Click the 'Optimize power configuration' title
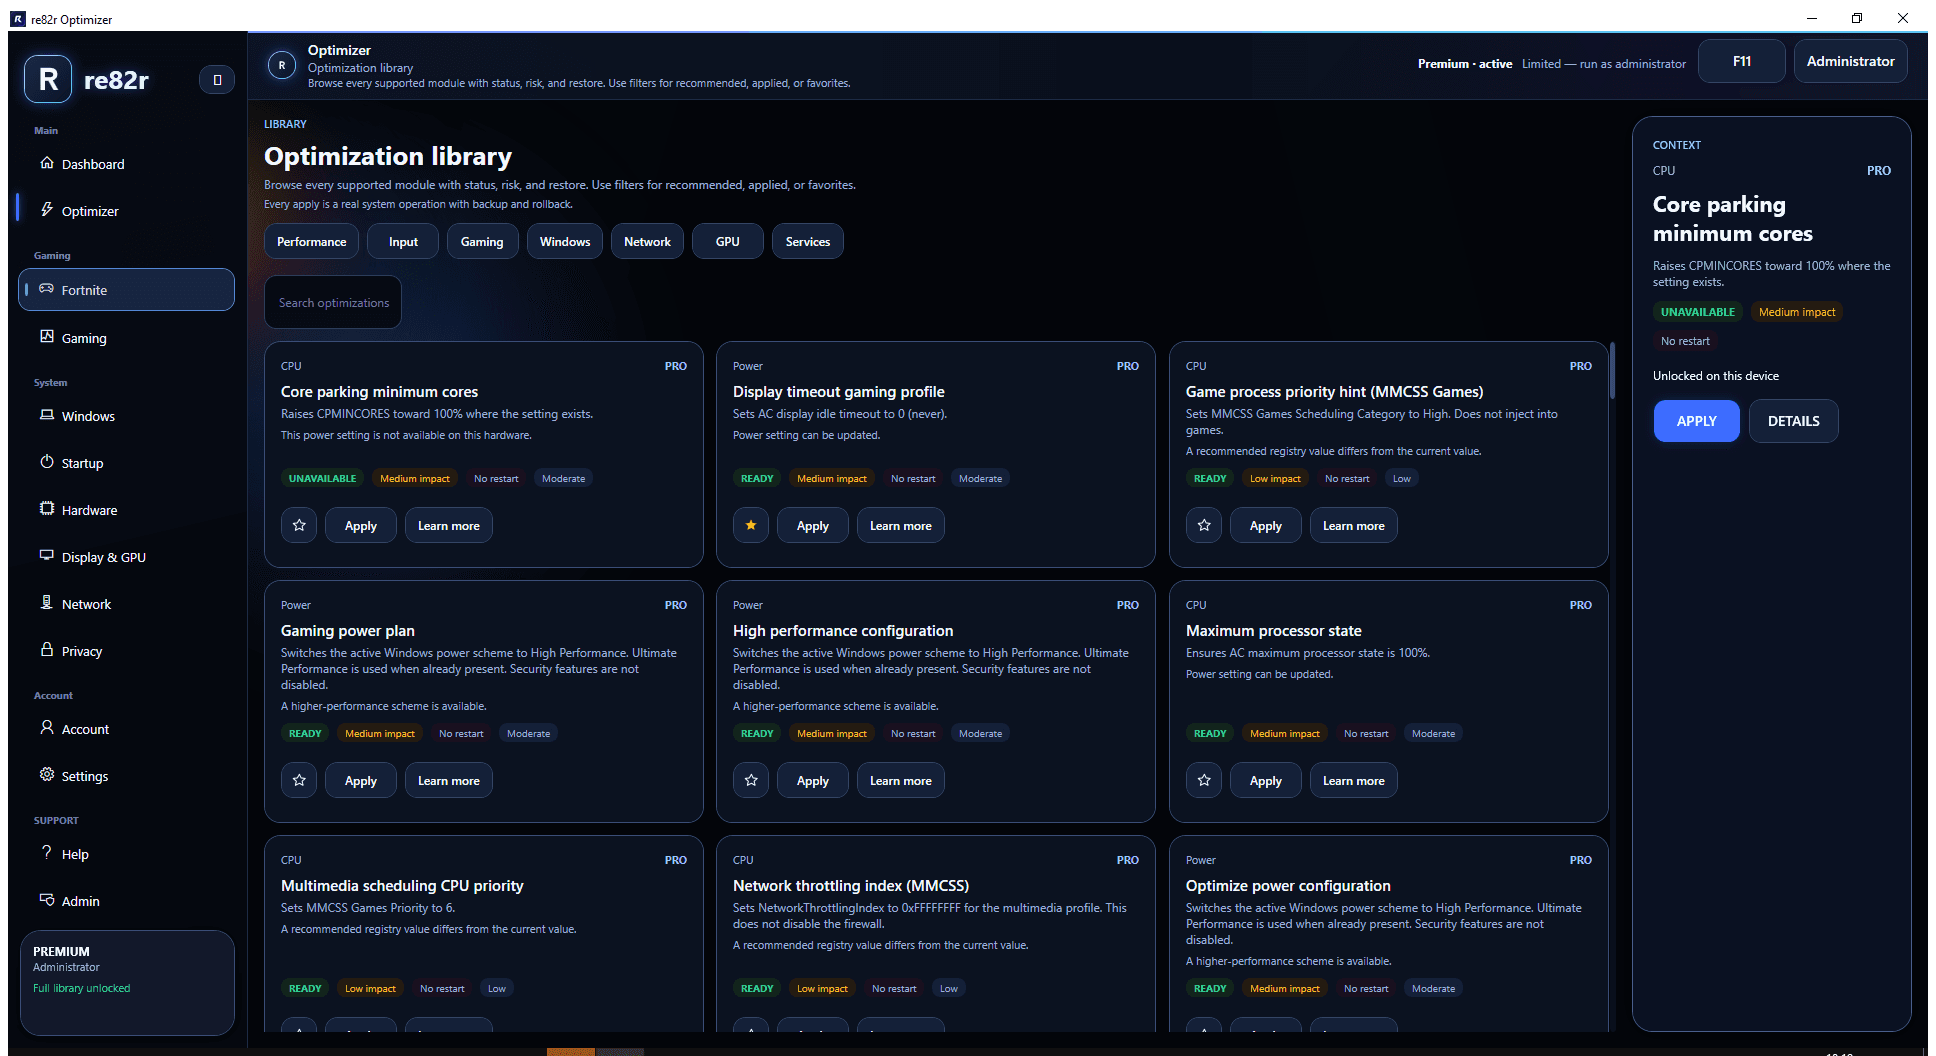1936x1056 pixels. point(1288,886)
